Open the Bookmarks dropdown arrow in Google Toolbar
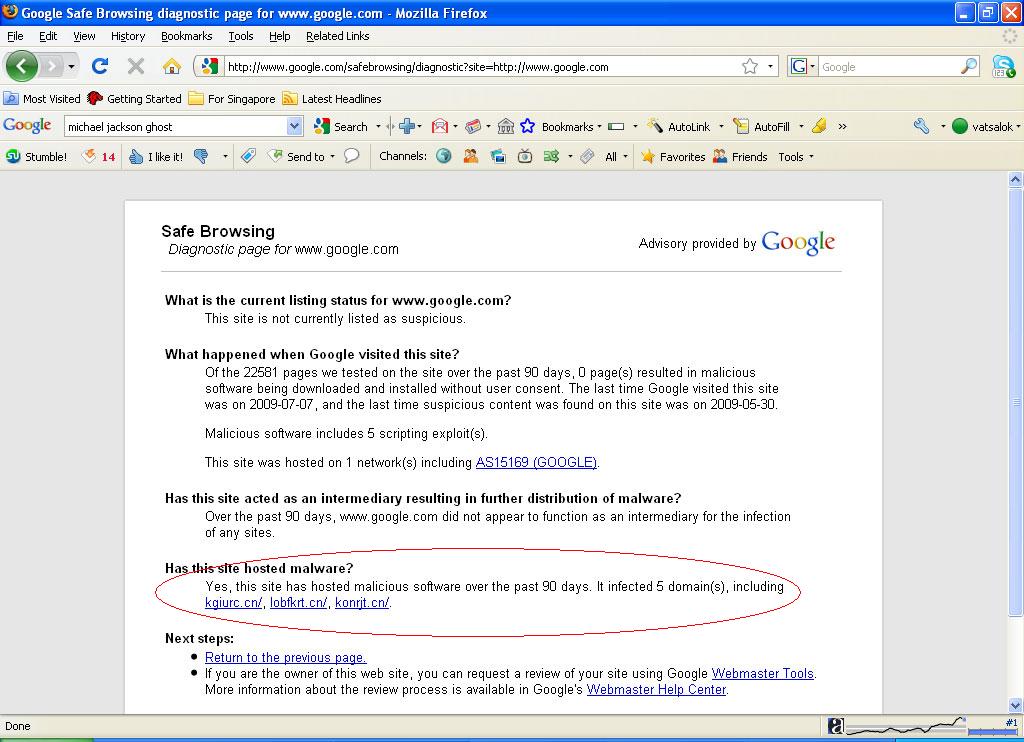The width and height of the screenshot is (1024, 742). (x=599, y=127)
